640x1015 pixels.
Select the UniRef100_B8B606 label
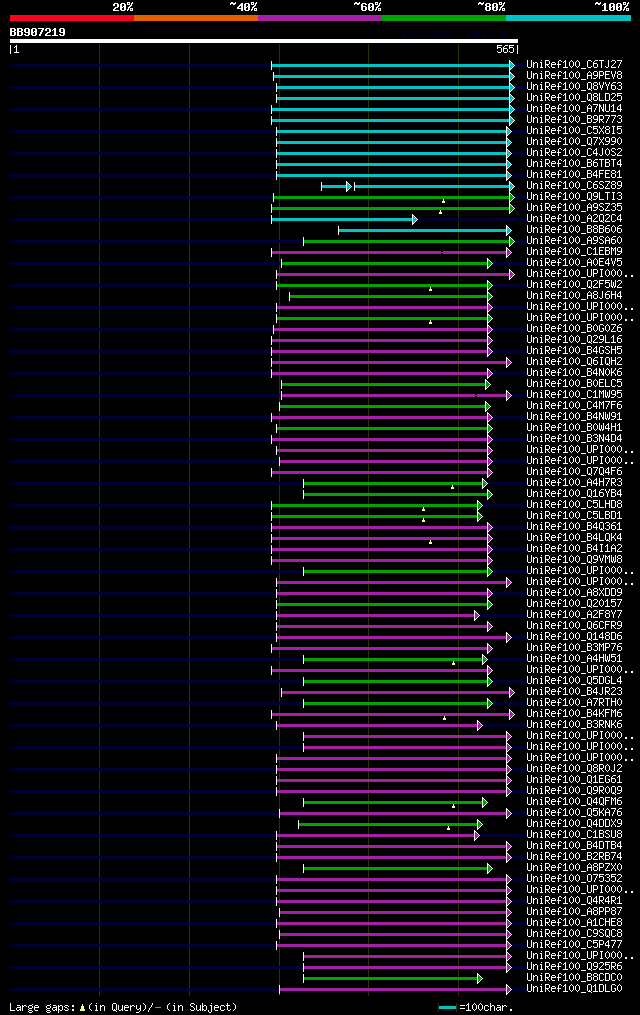click(574, 230)
